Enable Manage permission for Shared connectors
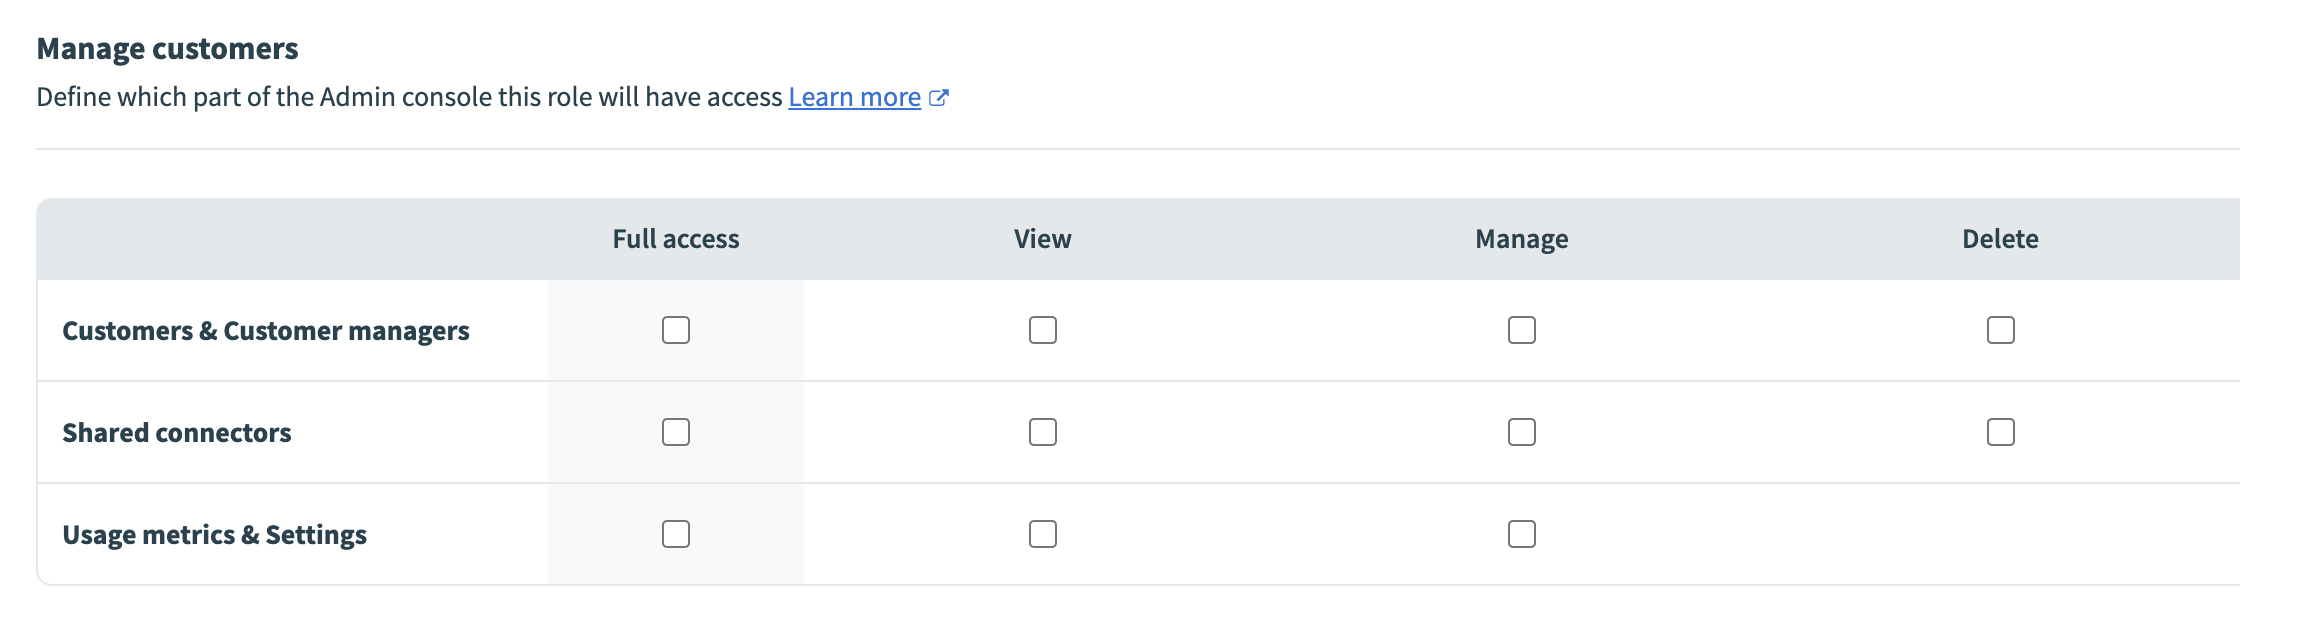Screen dimensions: 2299x625 click(x=1522, y=432)
